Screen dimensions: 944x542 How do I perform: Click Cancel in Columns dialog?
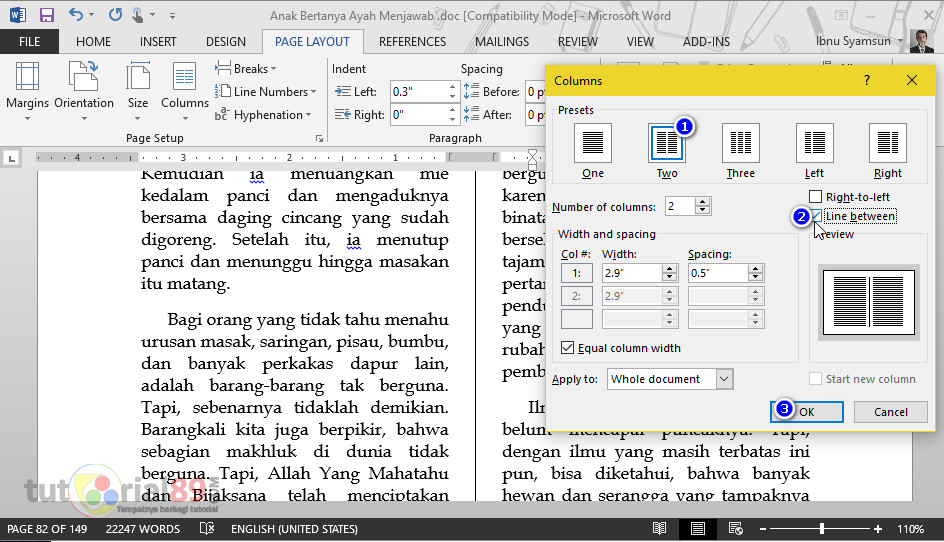point(891,412)
